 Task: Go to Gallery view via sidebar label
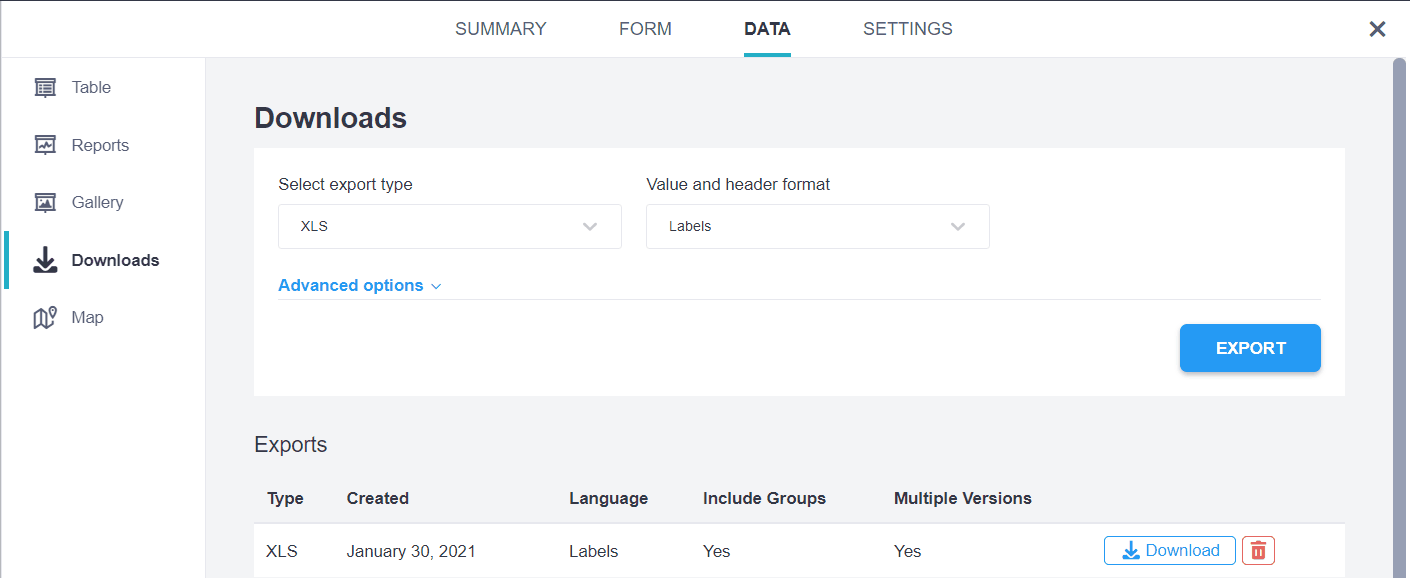coord(97,203)
